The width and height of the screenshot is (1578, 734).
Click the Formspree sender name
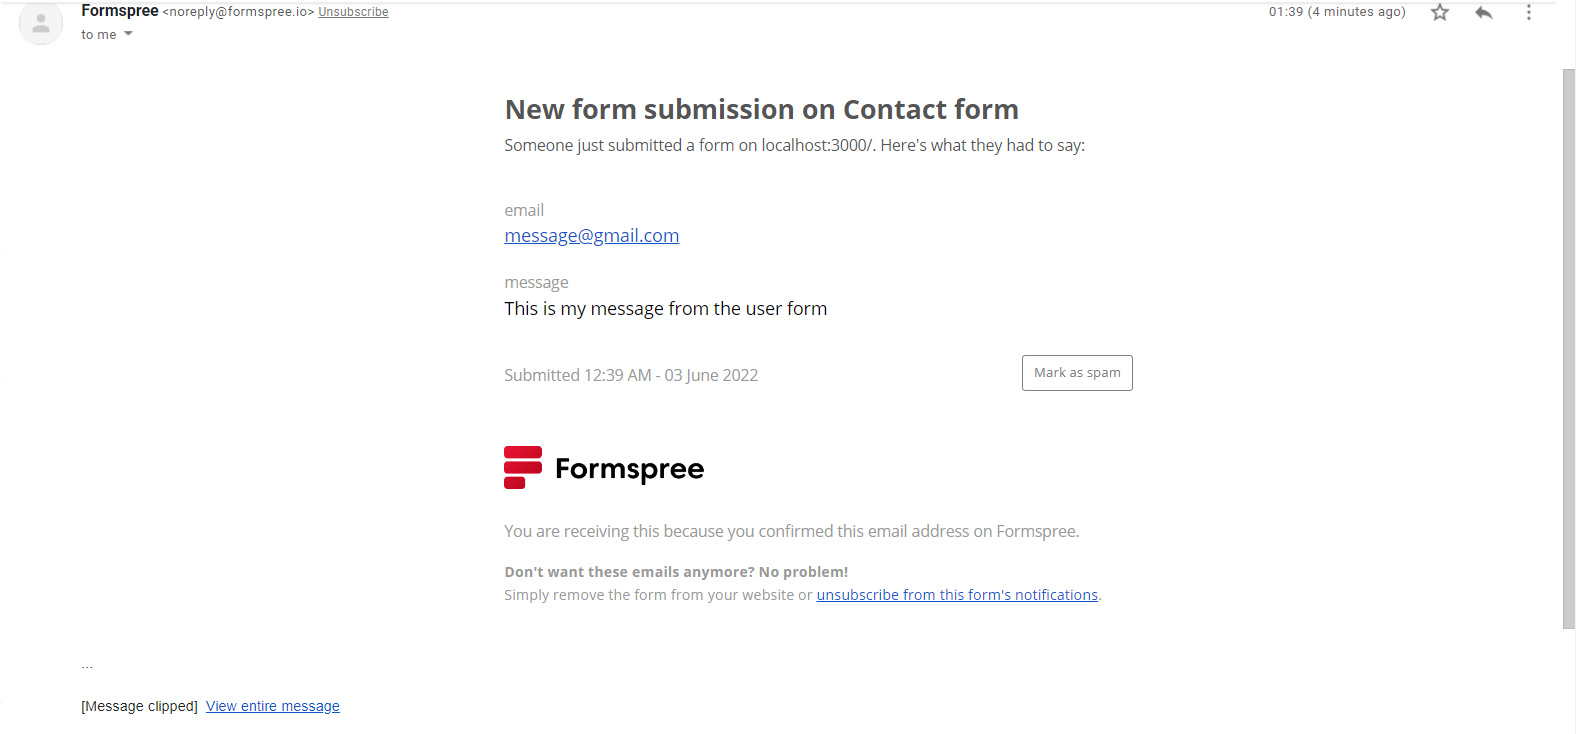120,11
